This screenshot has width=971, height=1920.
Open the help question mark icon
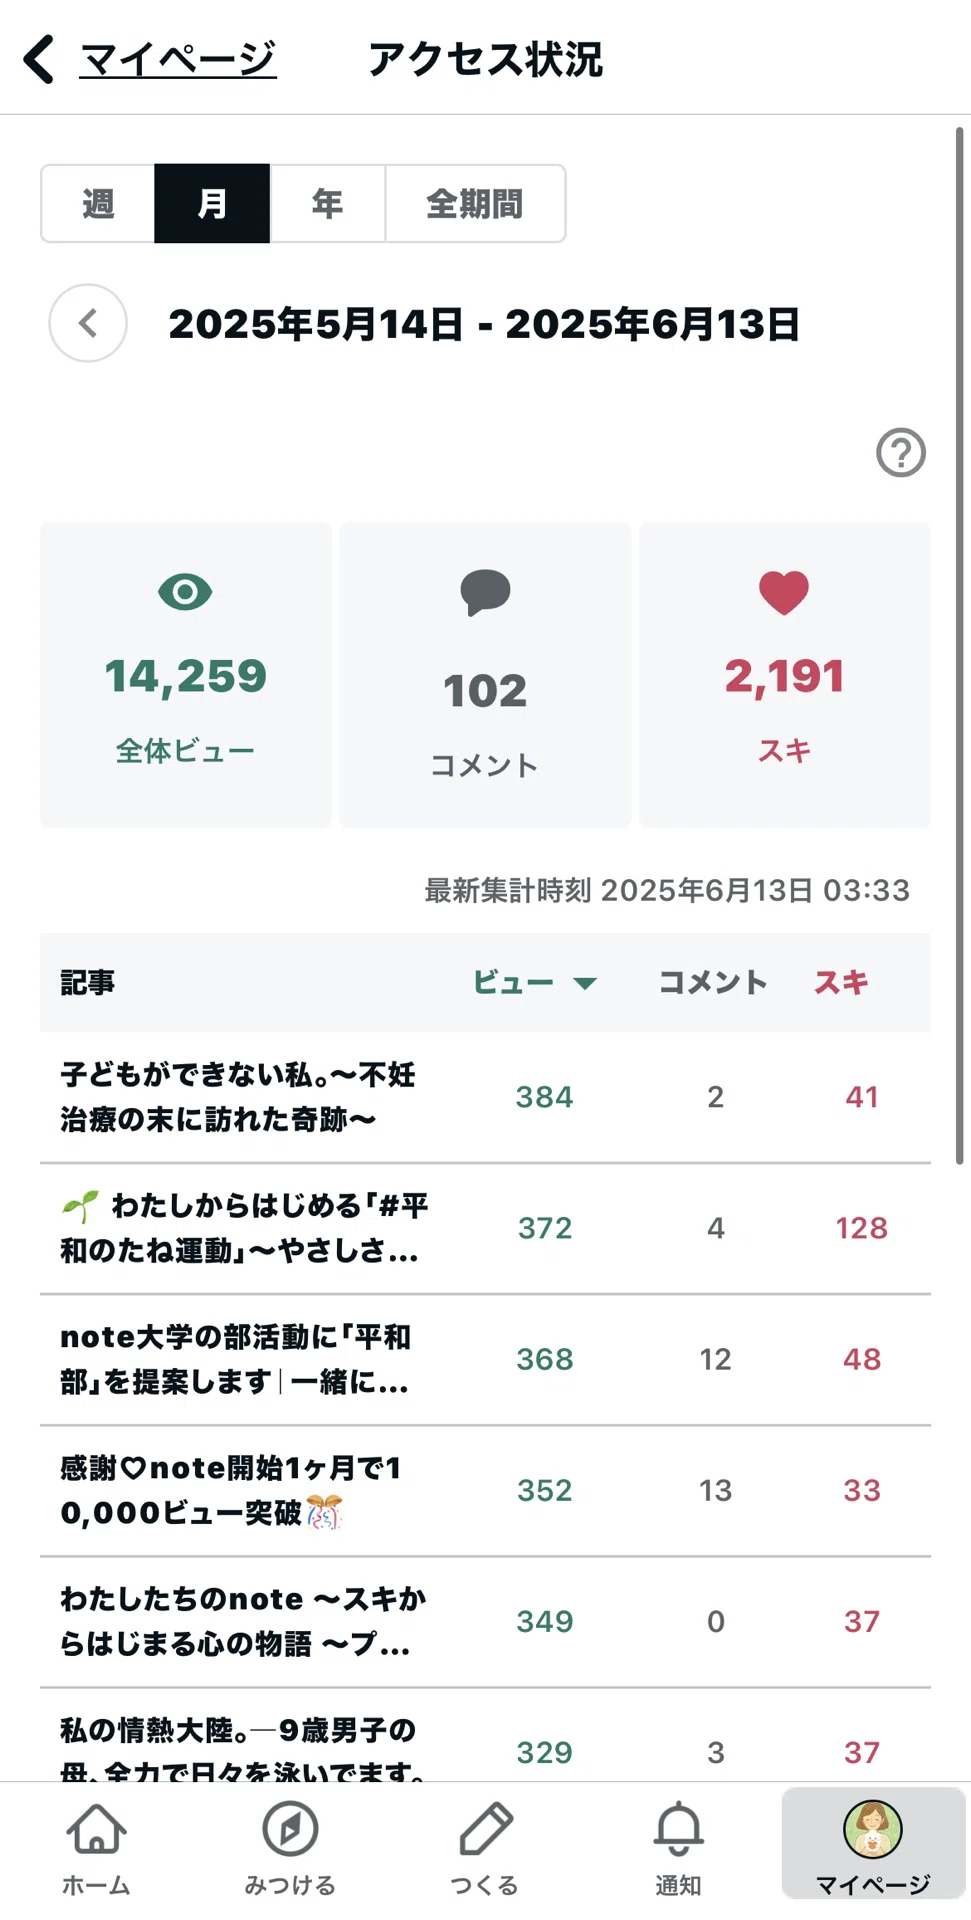pos(900,453)
